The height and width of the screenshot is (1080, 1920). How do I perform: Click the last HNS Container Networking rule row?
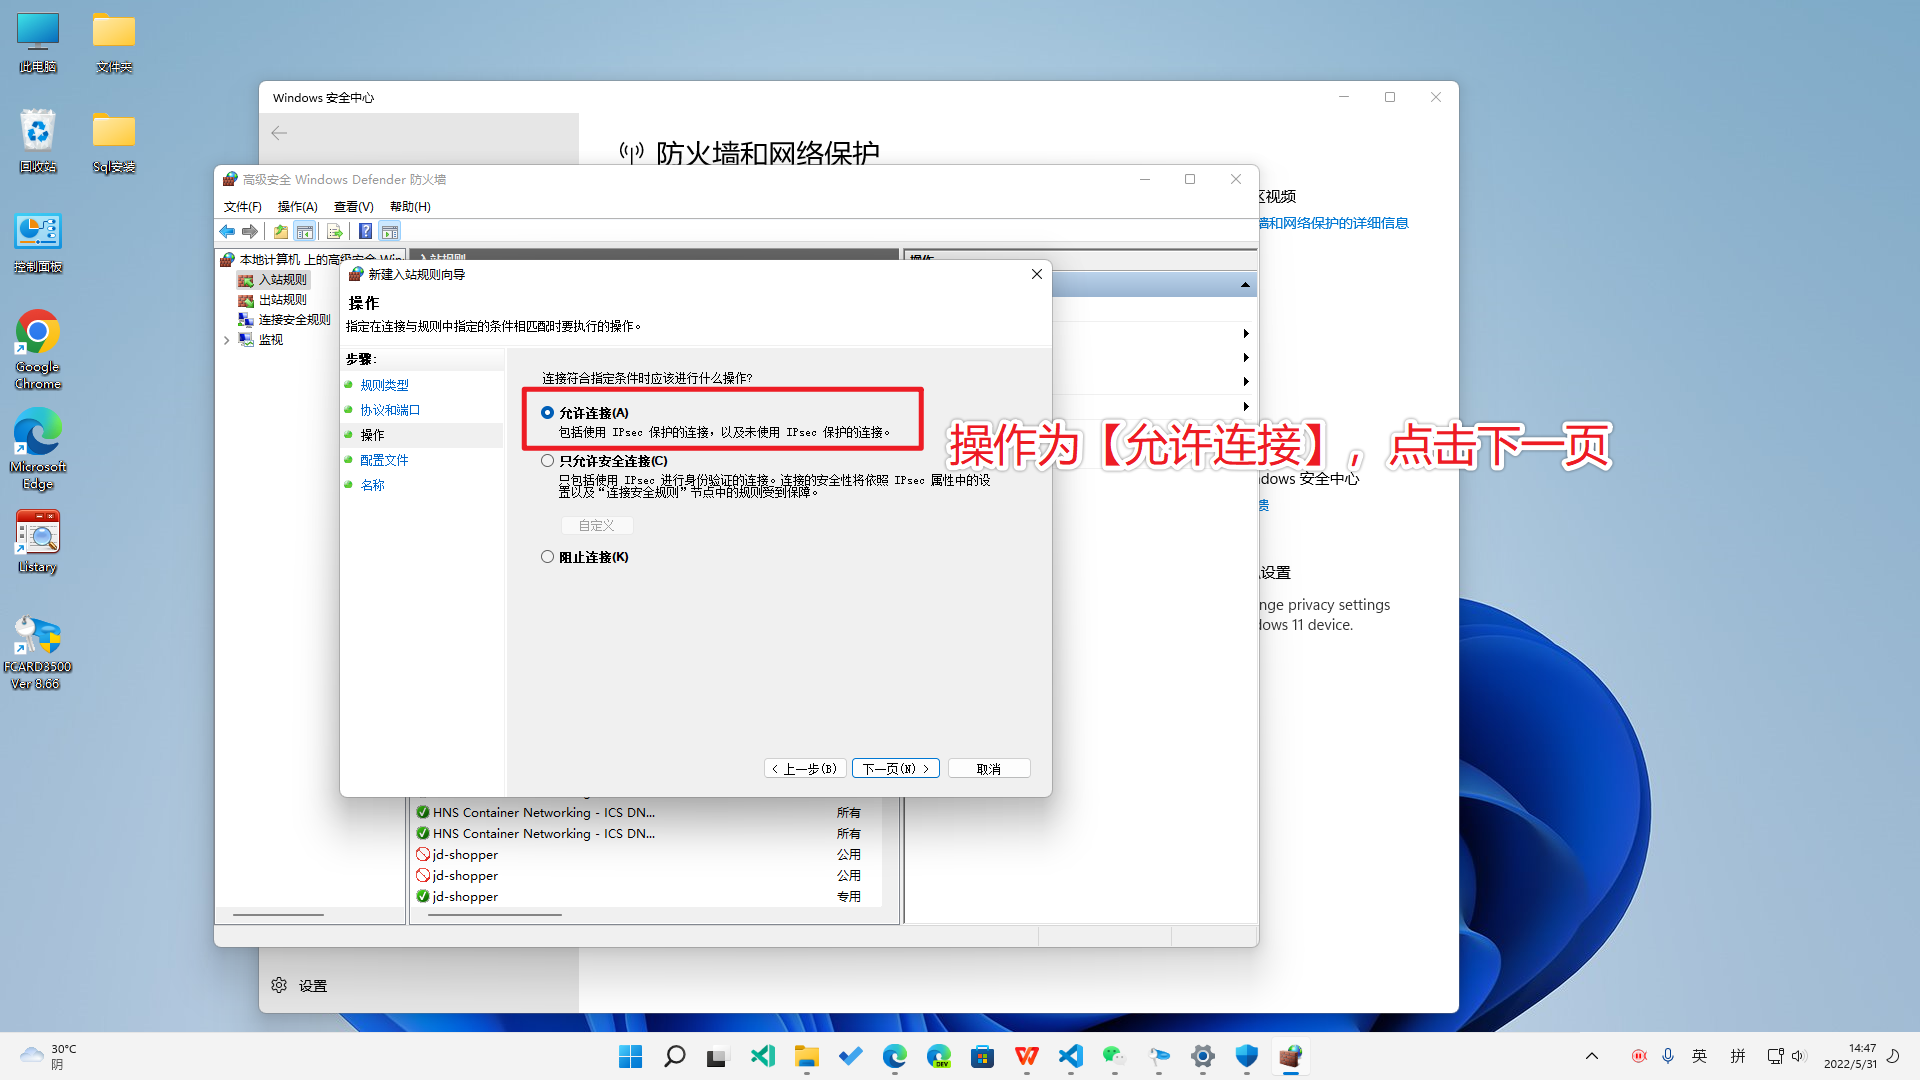pyautogui.click(x=648, y=834)
